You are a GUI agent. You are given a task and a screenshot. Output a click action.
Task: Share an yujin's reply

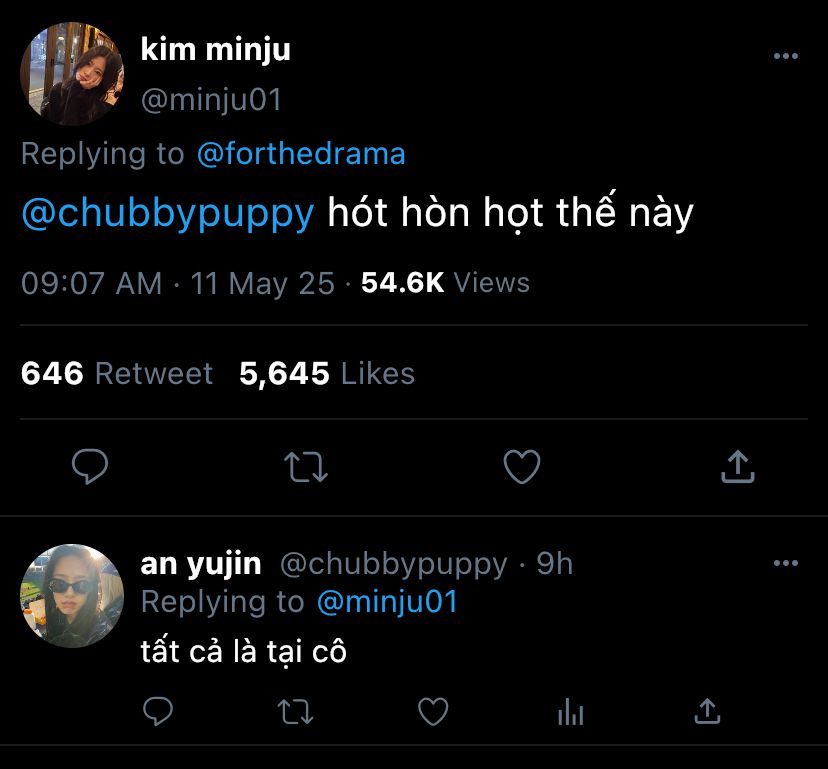click(707, 711)
